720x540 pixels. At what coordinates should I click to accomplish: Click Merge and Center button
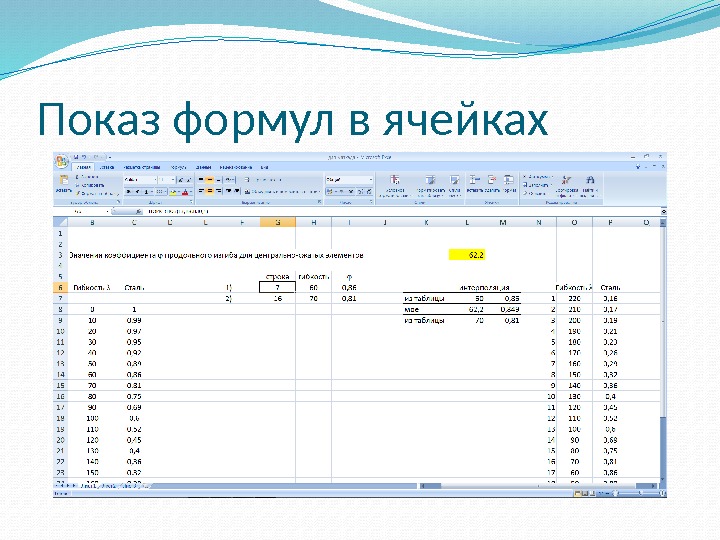pos(281,191)
